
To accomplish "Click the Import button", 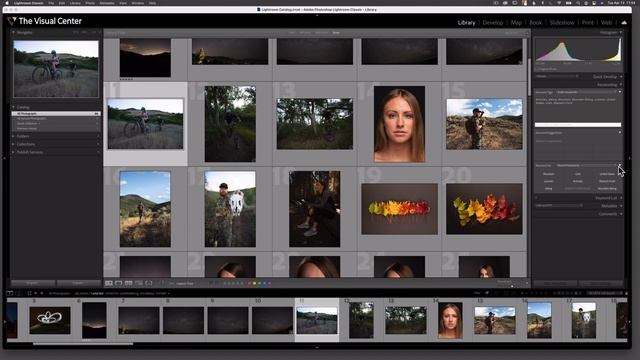I will tap(33, 283).
